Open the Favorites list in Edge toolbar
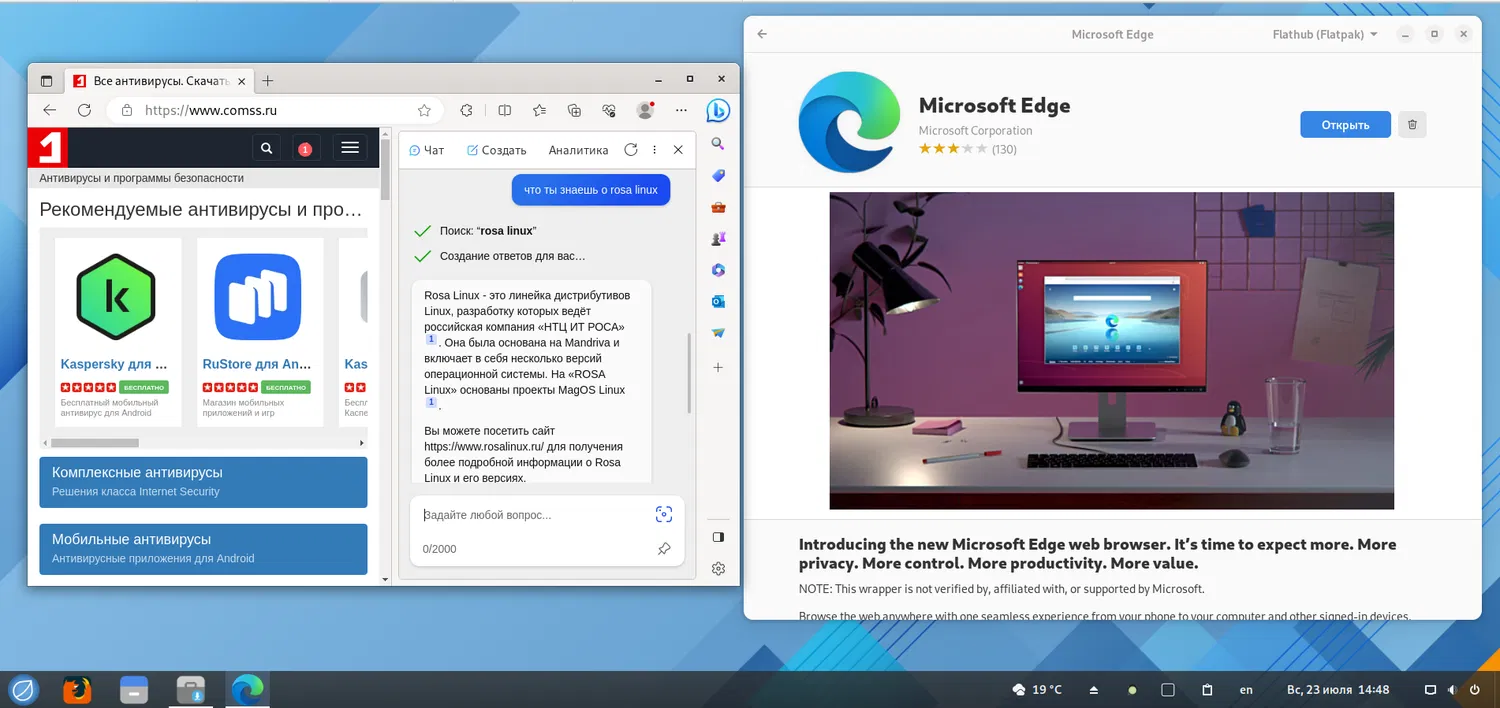The height and width of the screenshot is (708, 1500). tap(540, 110)
